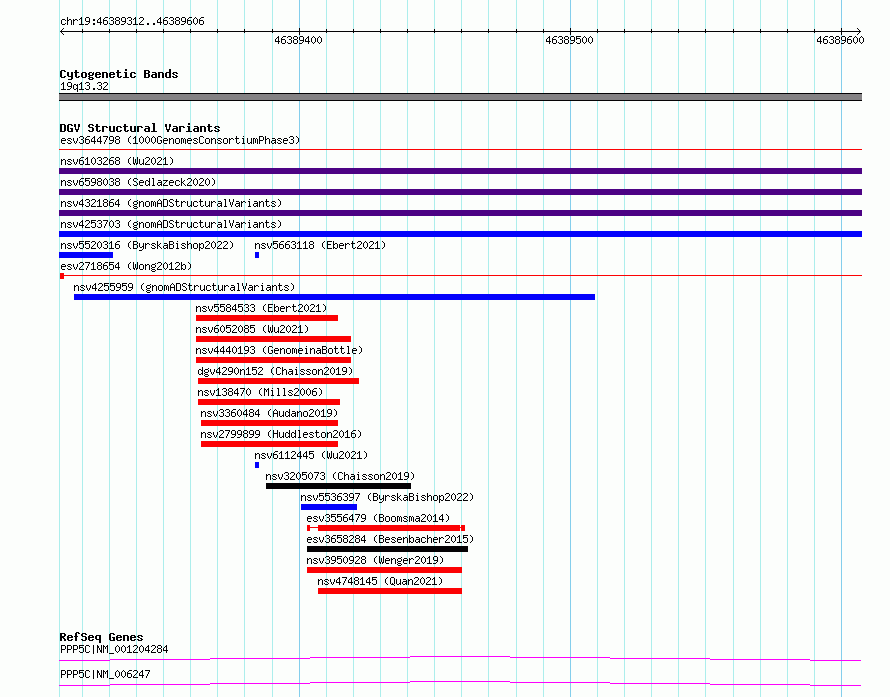Click the chr19:46389312..46389606 coordinate label
The image size is (890, 697).
(x=132, y=22)
